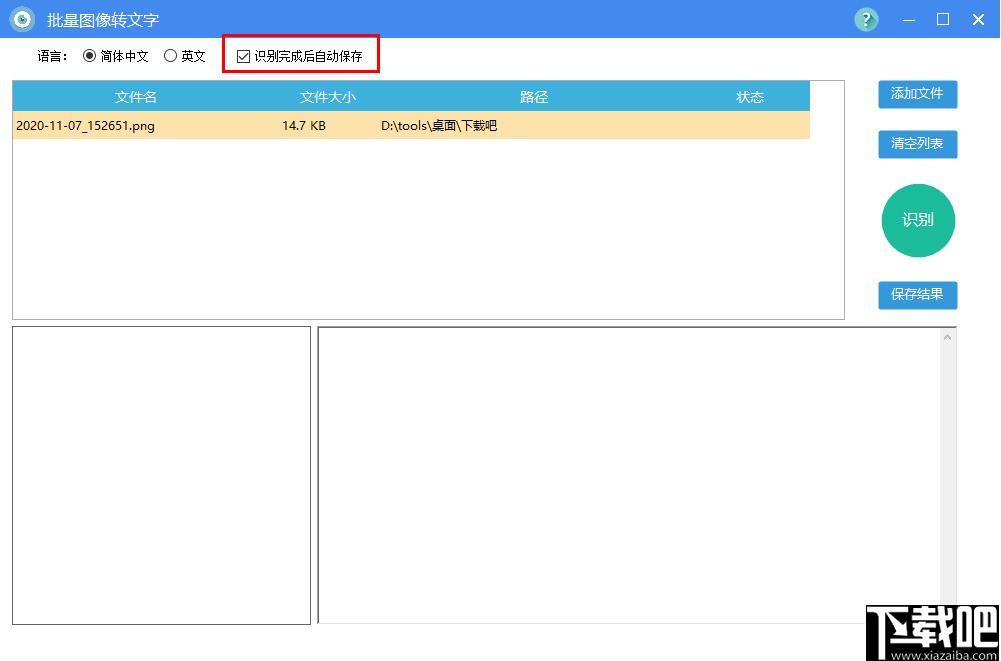1001x661 pixels.
Task: Open the help question mark icon
Action: point(866,19)
